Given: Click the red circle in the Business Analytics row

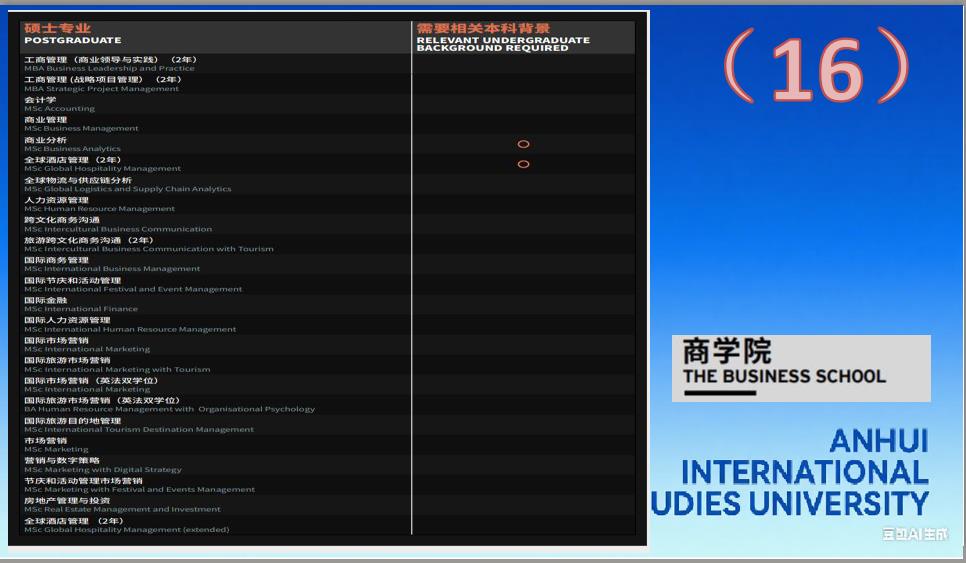Looking at the screenshot, I should pos(523,144).
